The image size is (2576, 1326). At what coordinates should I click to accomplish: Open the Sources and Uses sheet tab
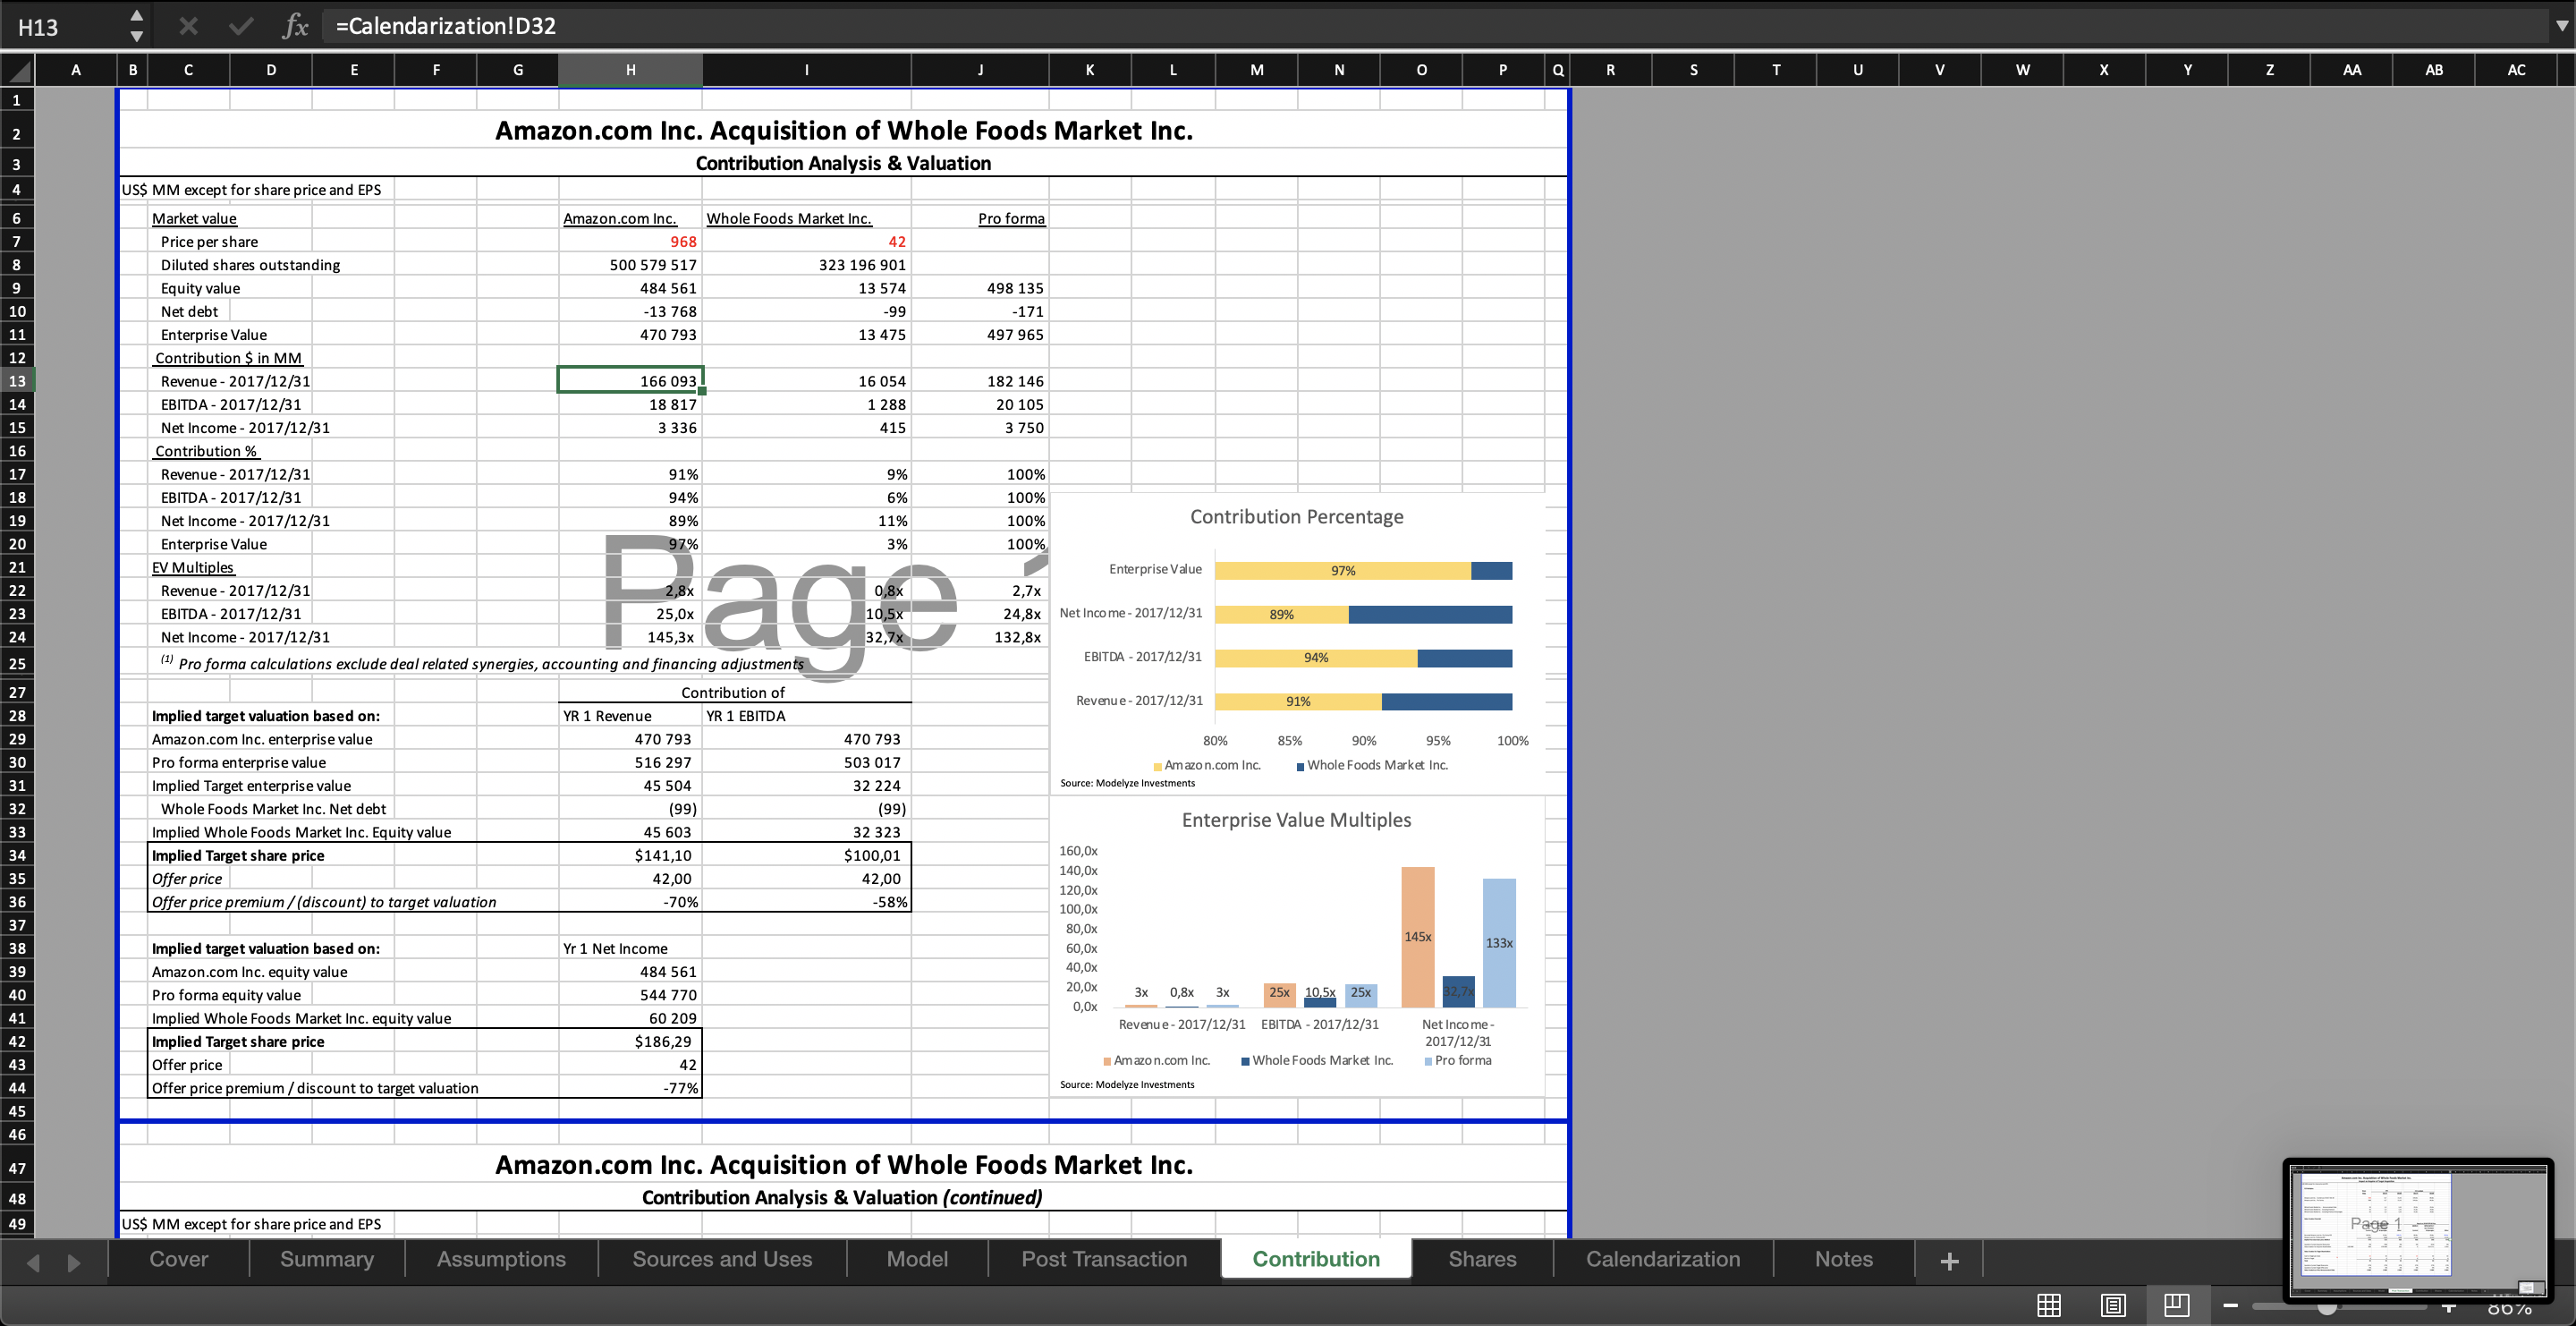point(722,1259)
